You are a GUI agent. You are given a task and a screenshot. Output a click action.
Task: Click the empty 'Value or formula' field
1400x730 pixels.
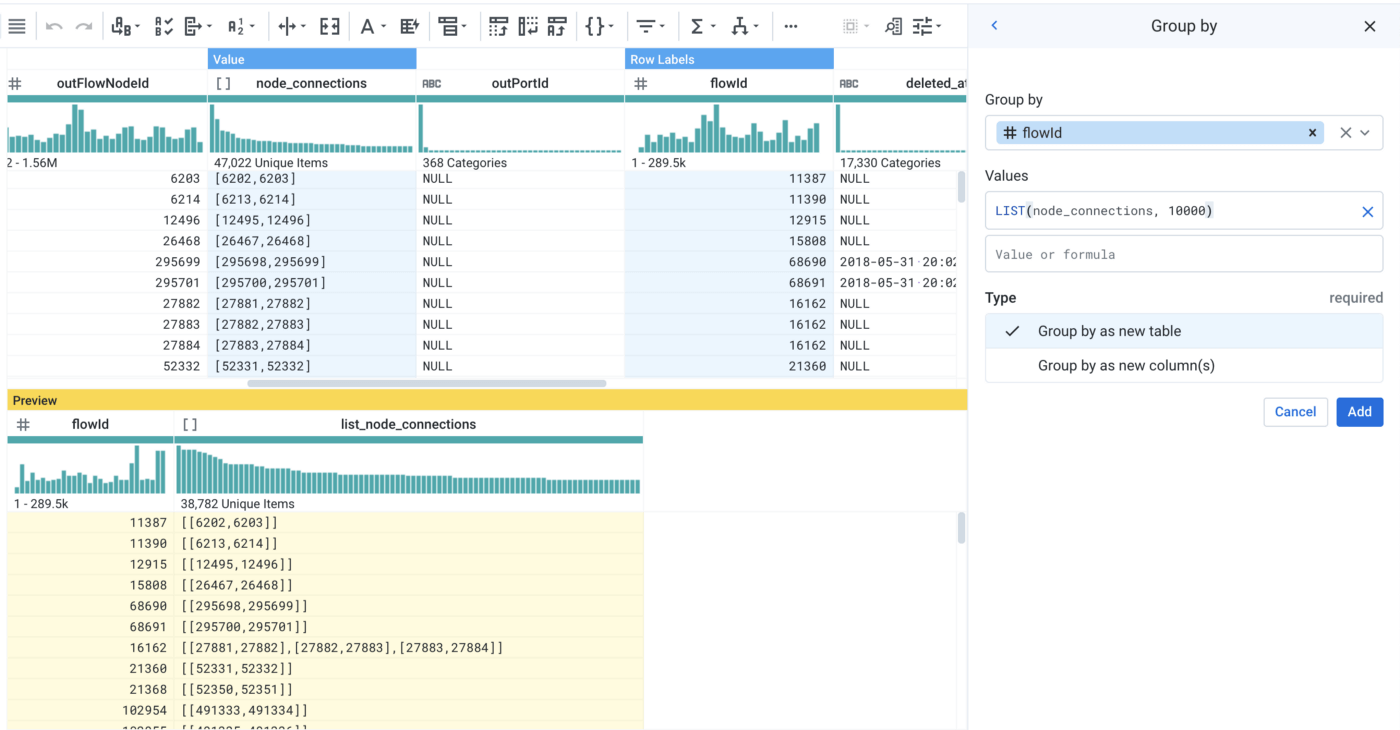(1184, 254)
